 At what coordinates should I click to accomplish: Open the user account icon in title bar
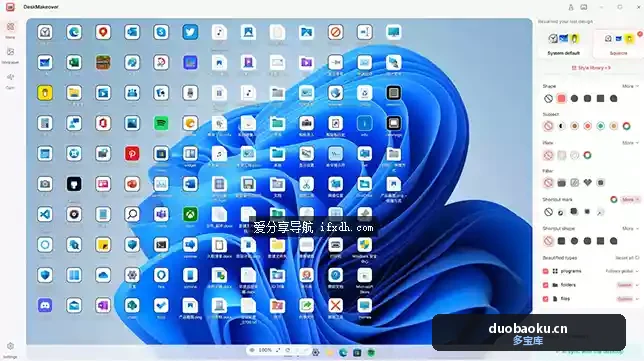coord(571,7)
